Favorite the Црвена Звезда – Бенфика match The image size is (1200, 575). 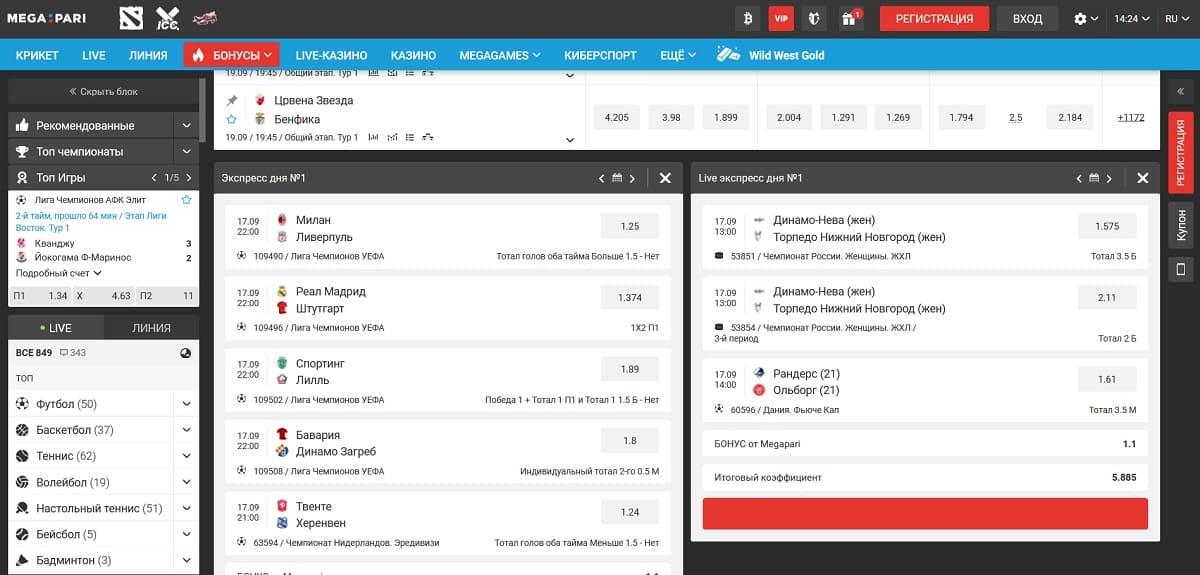point(232,119)
